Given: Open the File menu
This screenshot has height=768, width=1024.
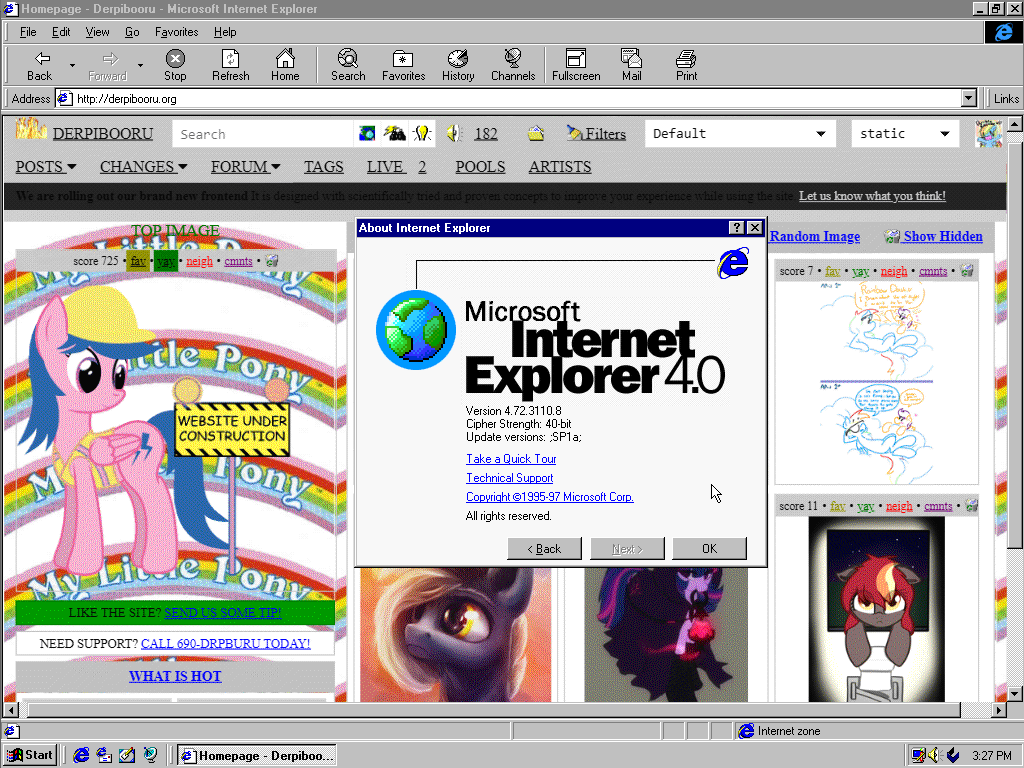Looking at the screenshot, I should tap(28, 32).
